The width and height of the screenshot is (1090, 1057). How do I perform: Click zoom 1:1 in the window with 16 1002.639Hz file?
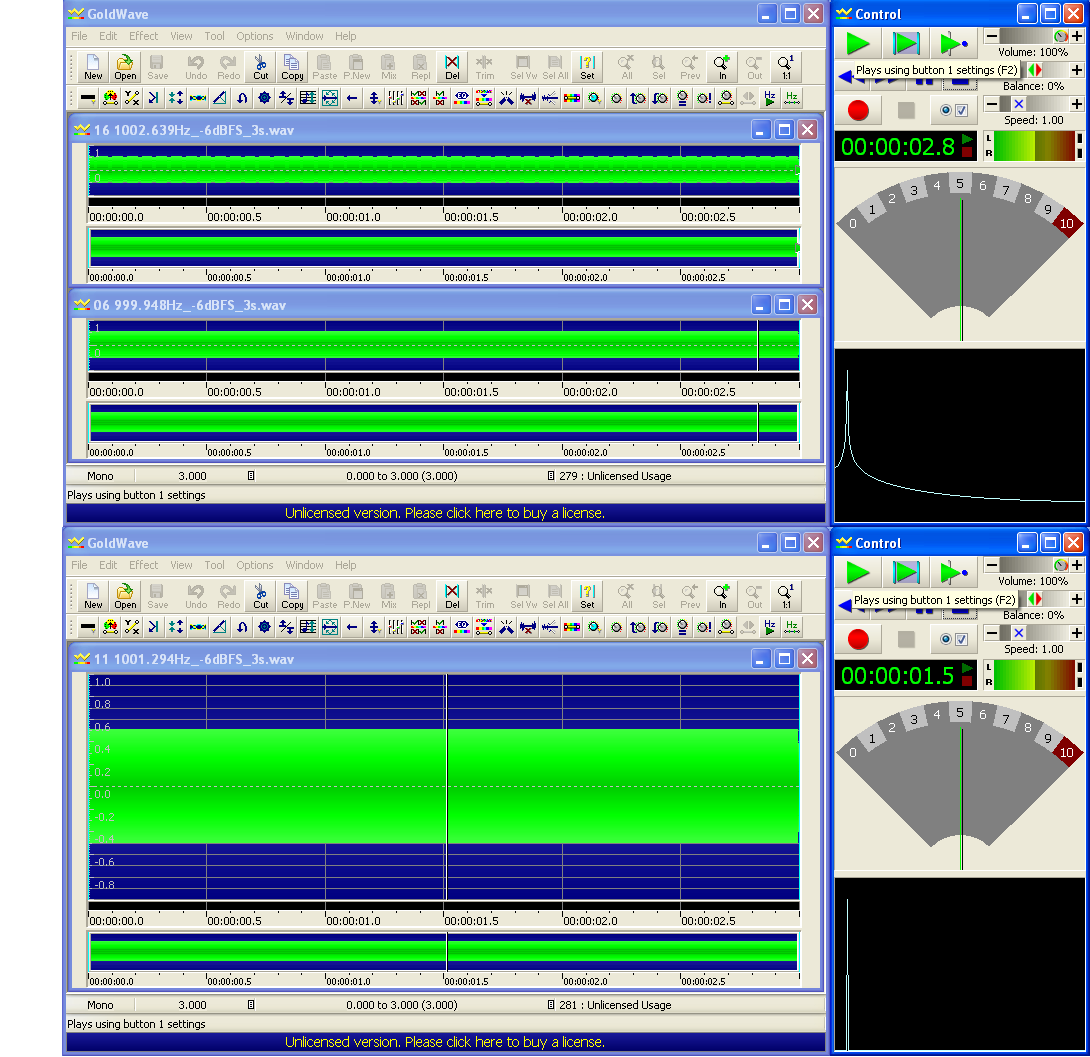[786, 67]
